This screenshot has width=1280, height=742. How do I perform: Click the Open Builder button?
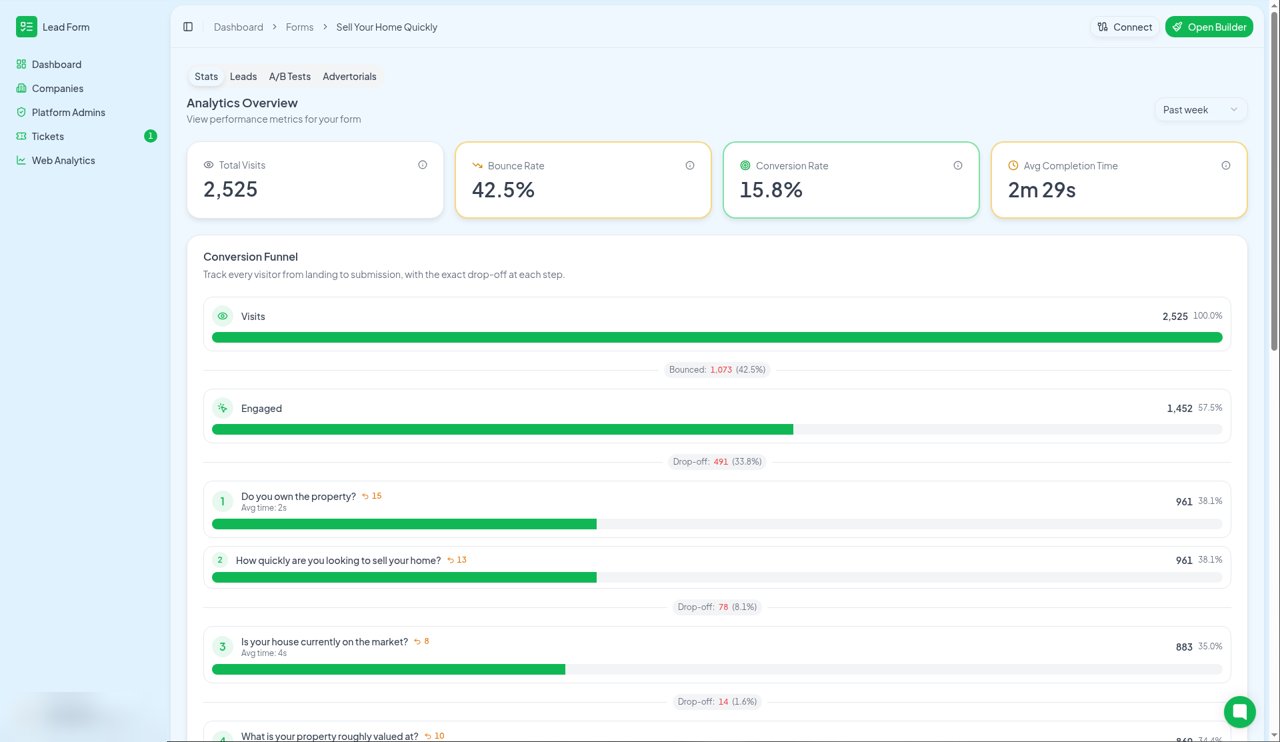(1209, 27)
